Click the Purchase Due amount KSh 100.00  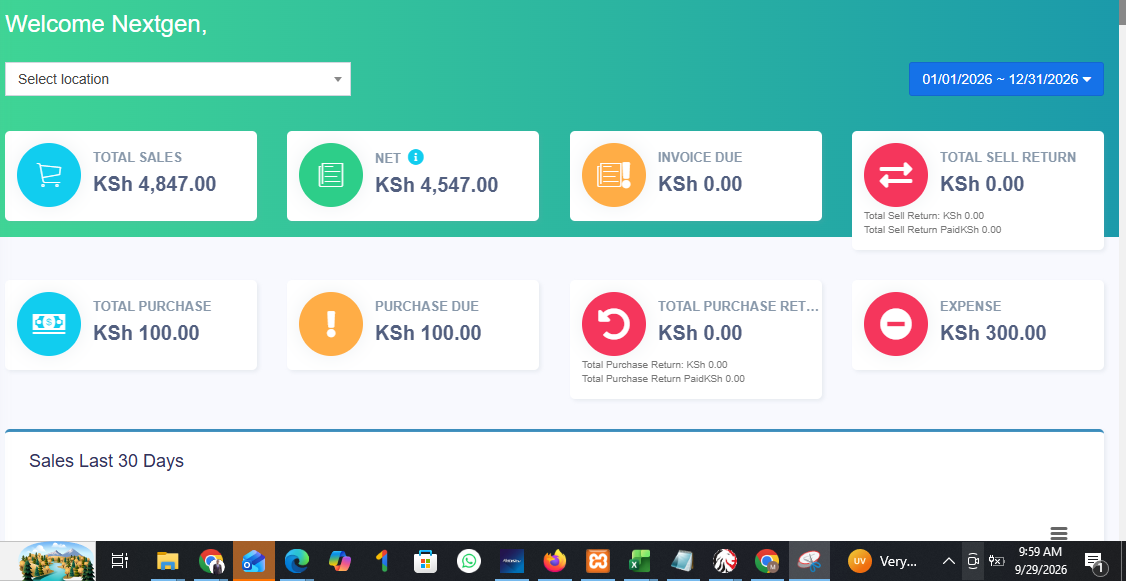click(x=428, y=333)
